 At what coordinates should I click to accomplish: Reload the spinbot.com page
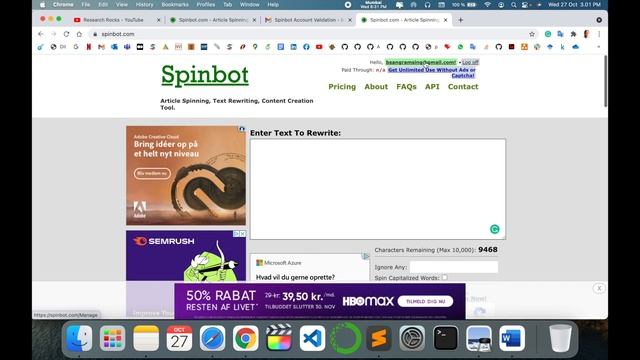66,34
